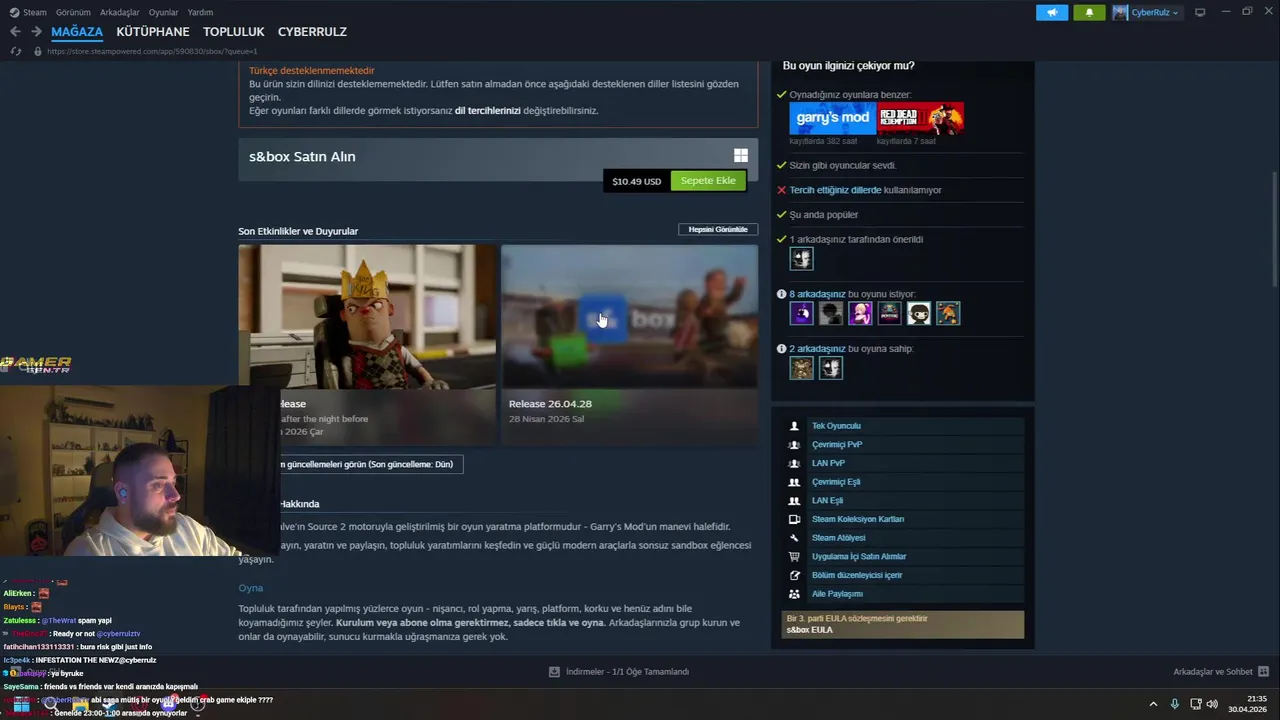This screenshot has height=720, width=1280.
Task: Click the Steam Atölyesi wrench icon
Action: point(794,538)
